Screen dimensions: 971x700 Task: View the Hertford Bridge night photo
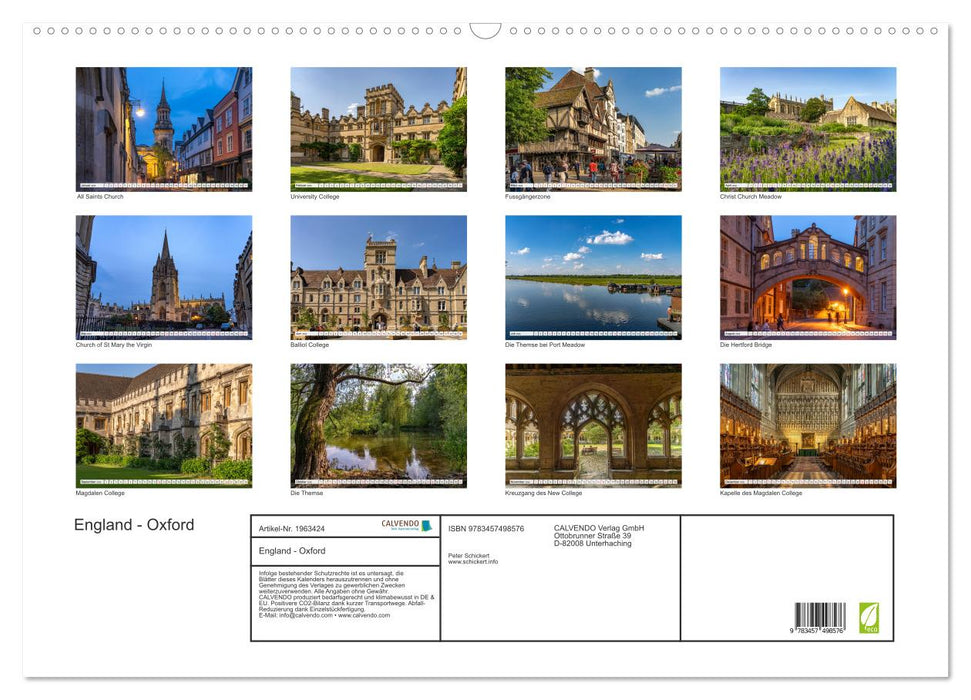coord(808,277)
